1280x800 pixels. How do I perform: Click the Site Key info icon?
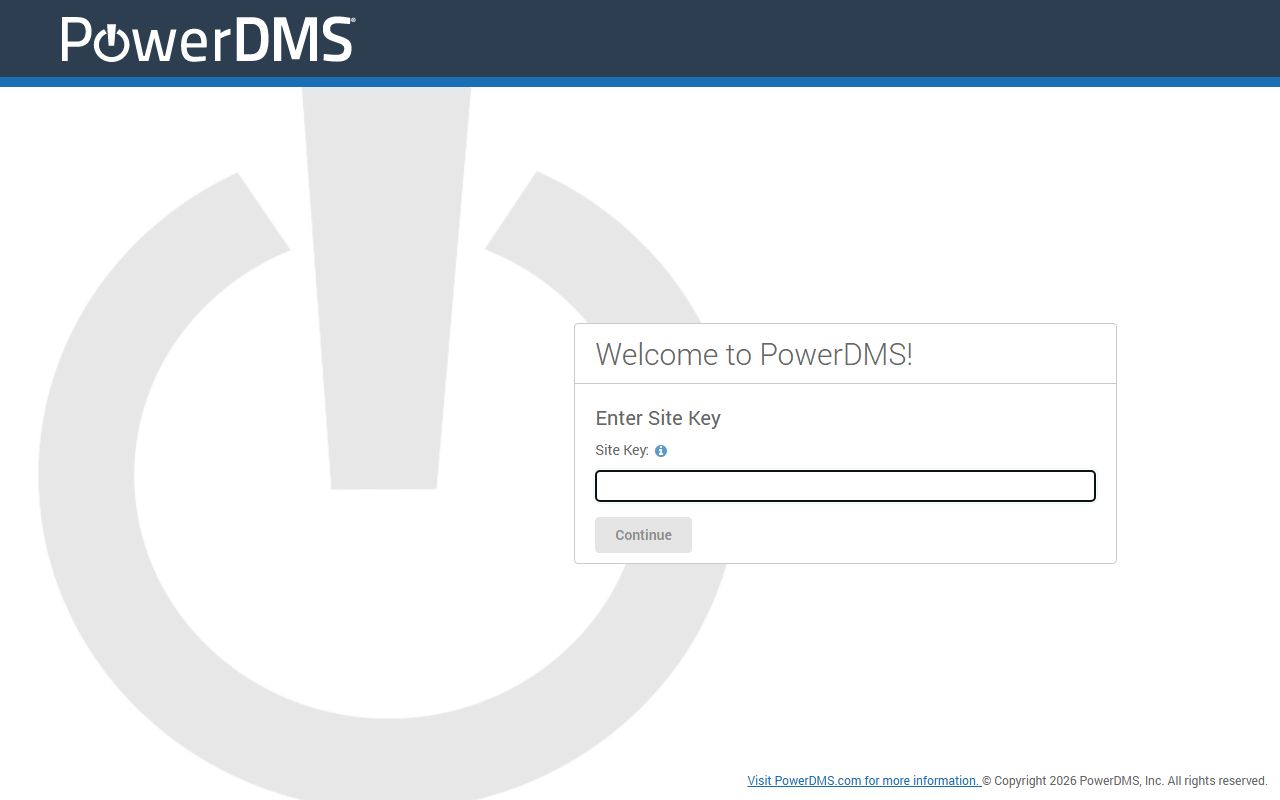(661, 451)
